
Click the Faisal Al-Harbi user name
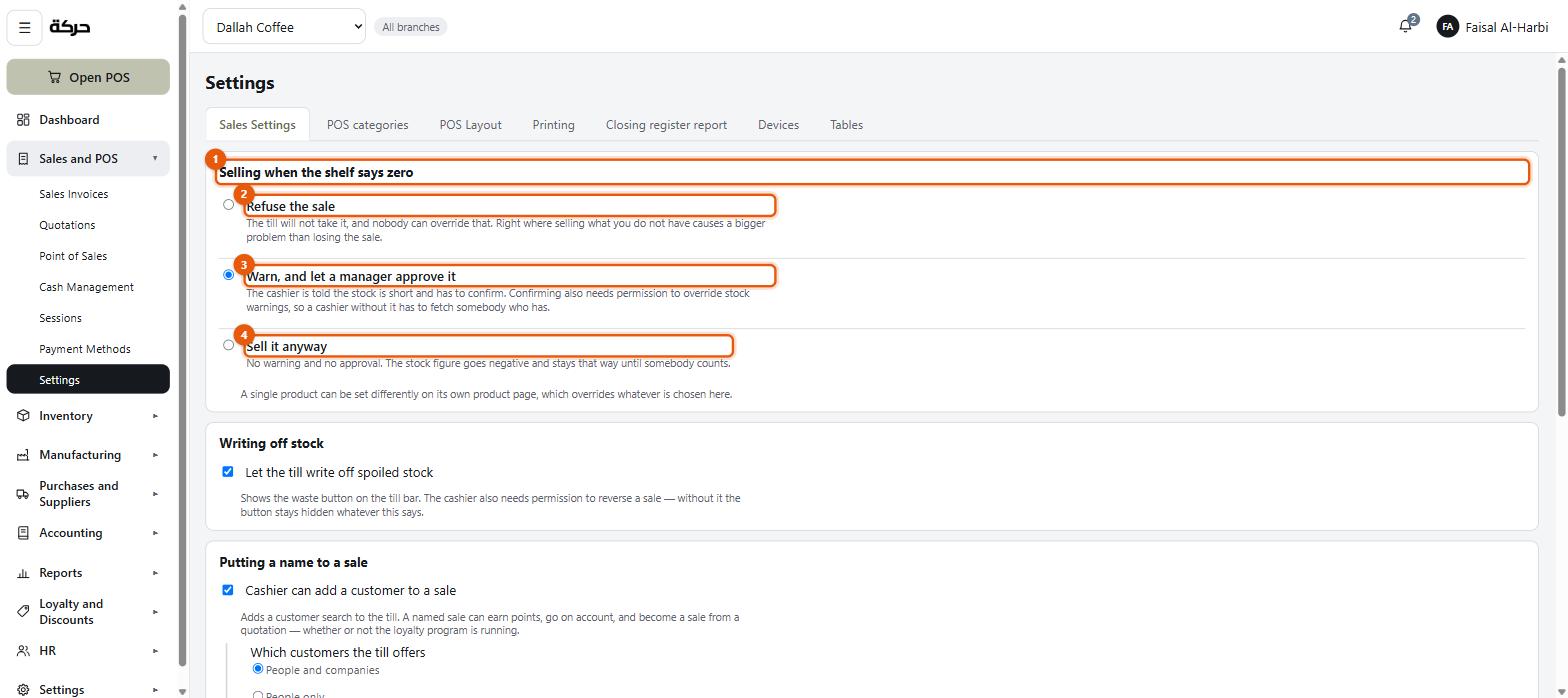pyautogui.click(x=1506, y=27)
